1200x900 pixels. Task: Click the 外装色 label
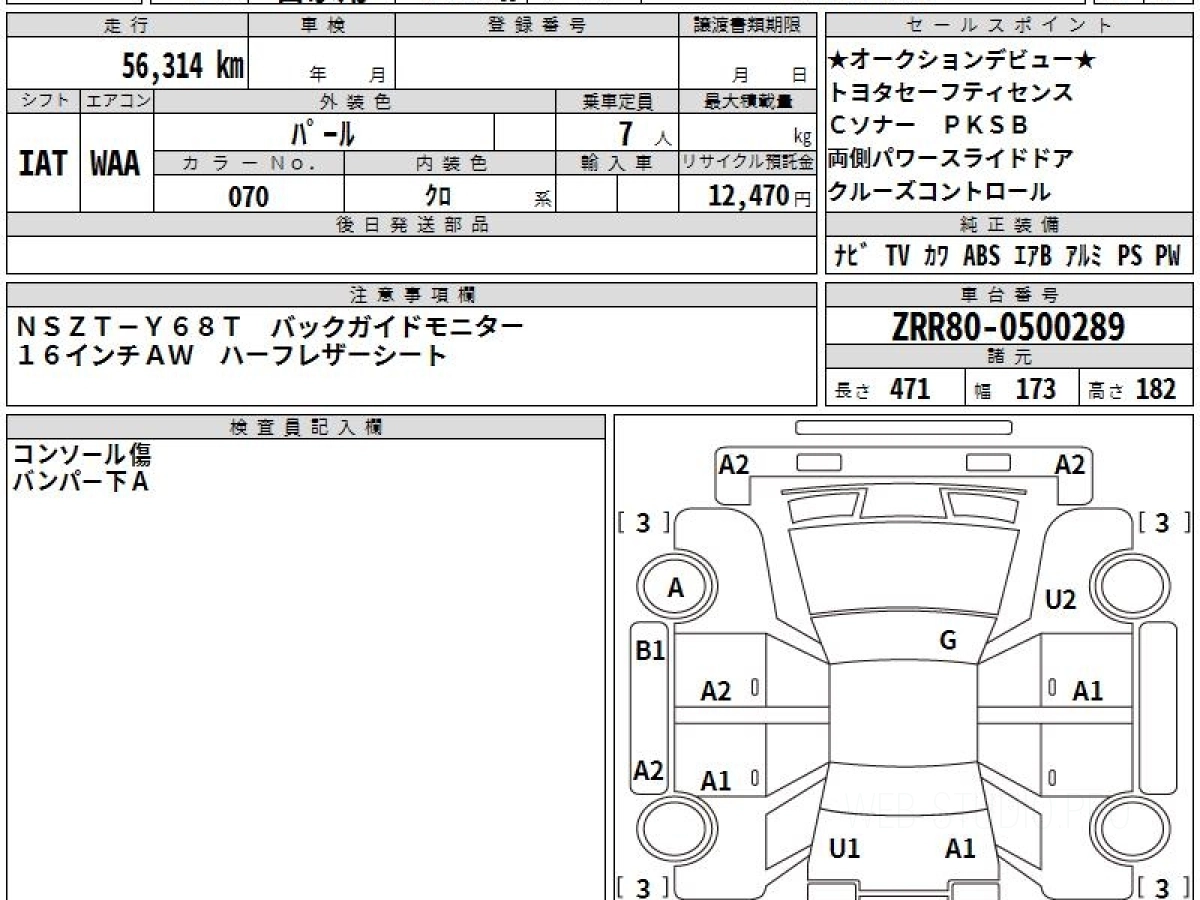coord(355,101)
